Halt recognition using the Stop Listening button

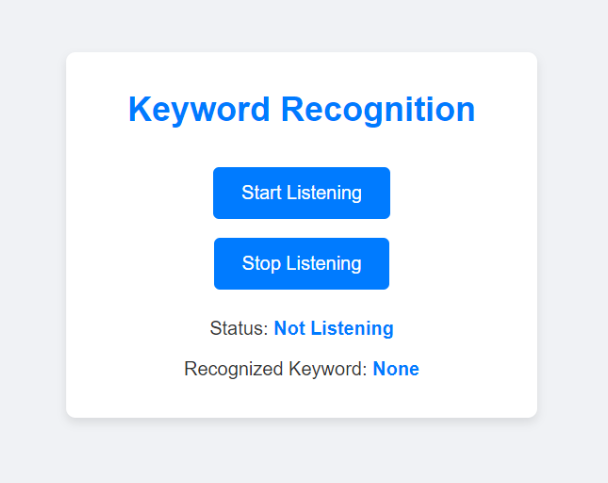click(x=301, y=264)
